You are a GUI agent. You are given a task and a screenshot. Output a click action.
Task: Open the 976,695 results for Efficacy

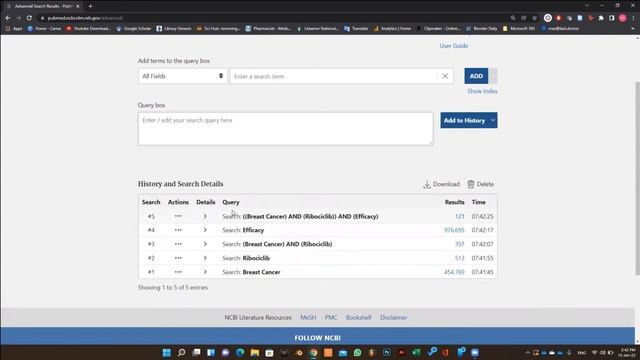(454, 230)
